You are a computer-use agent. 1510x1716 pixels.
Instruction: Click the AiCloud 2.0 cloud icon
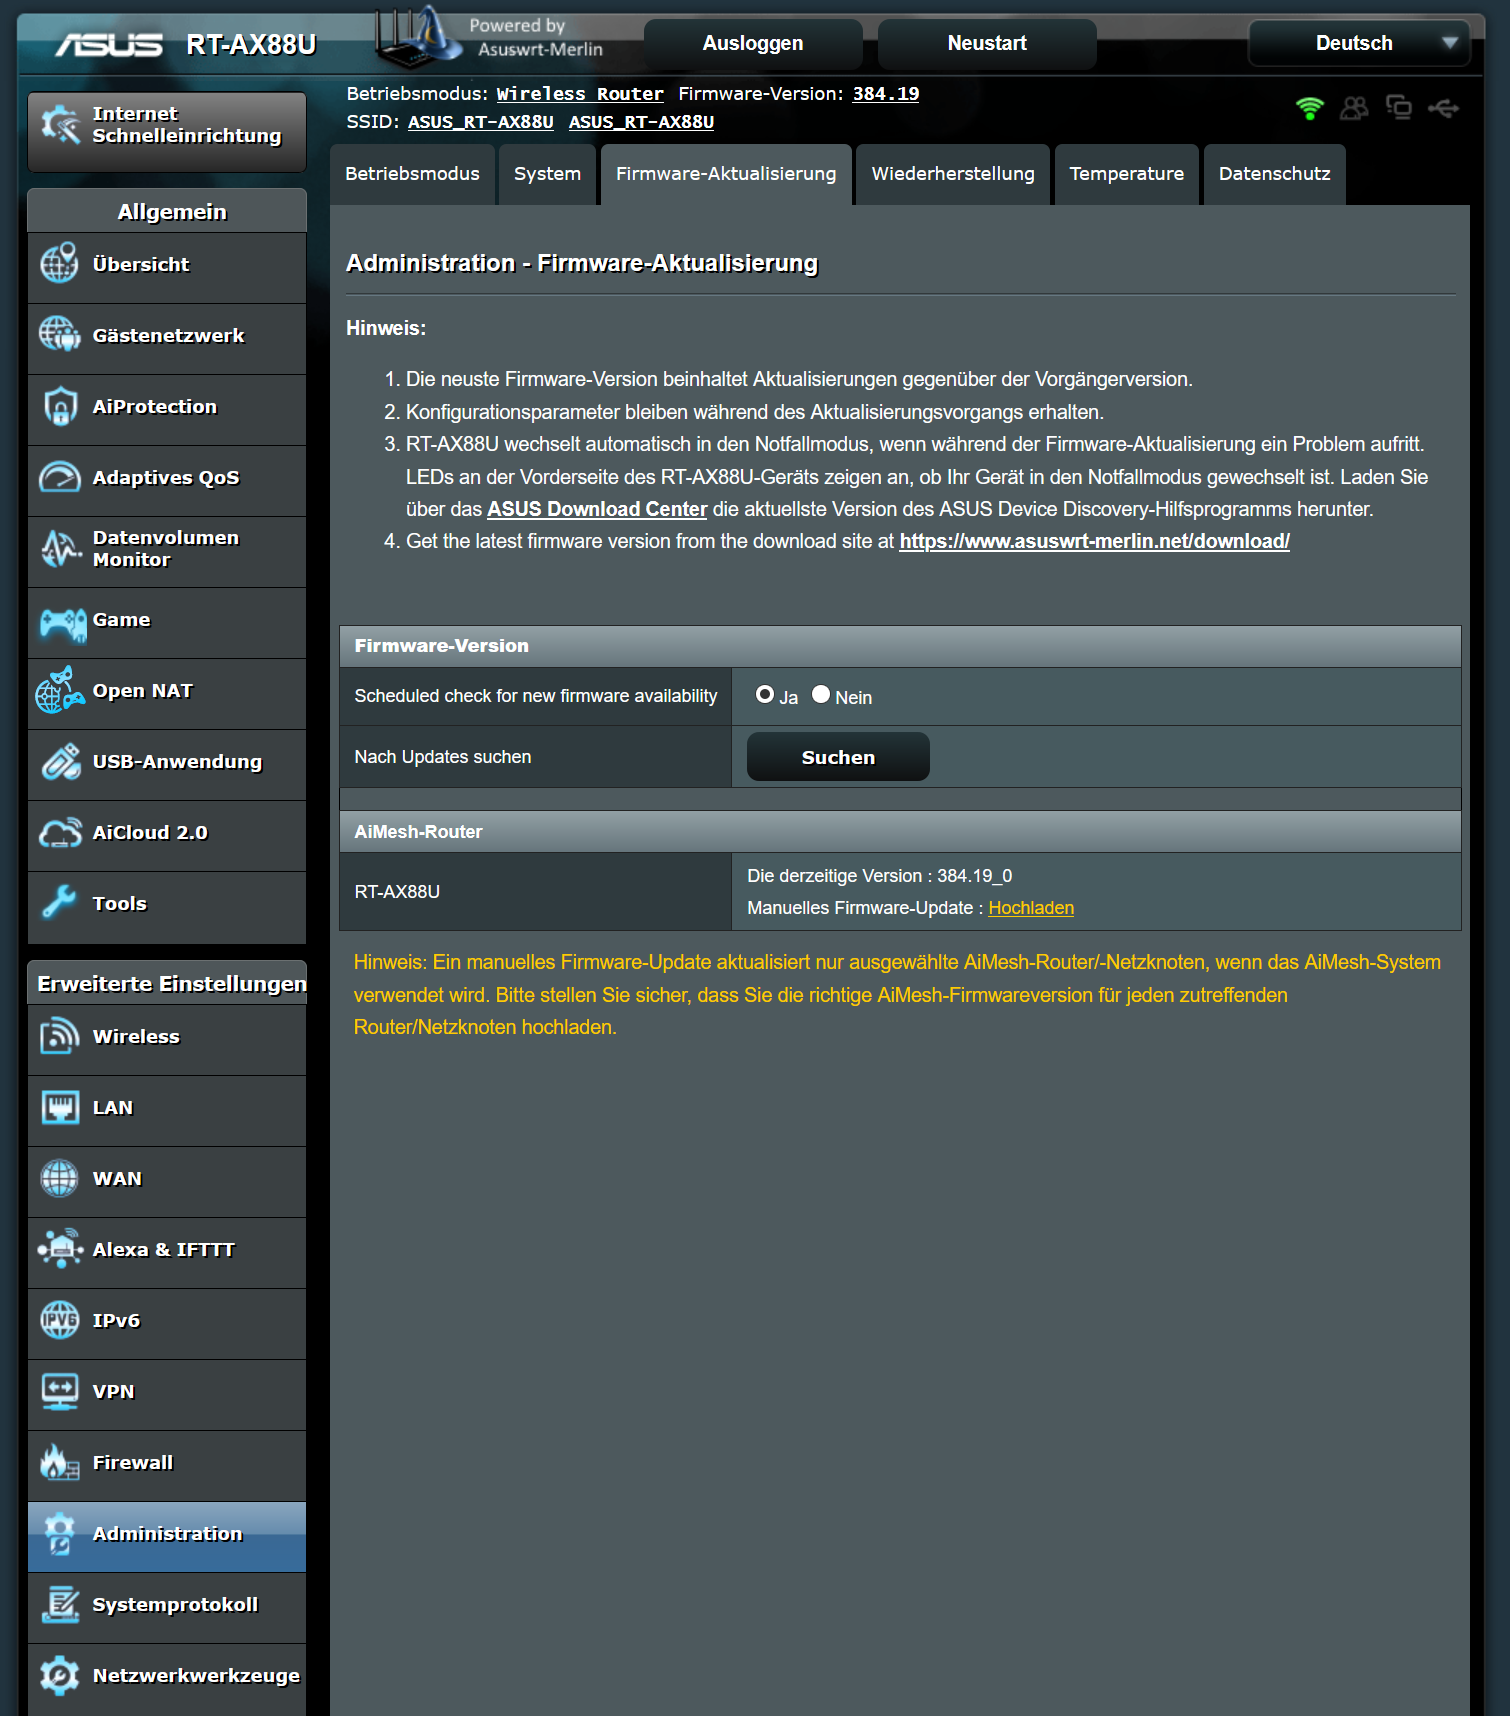coord(60,832)
